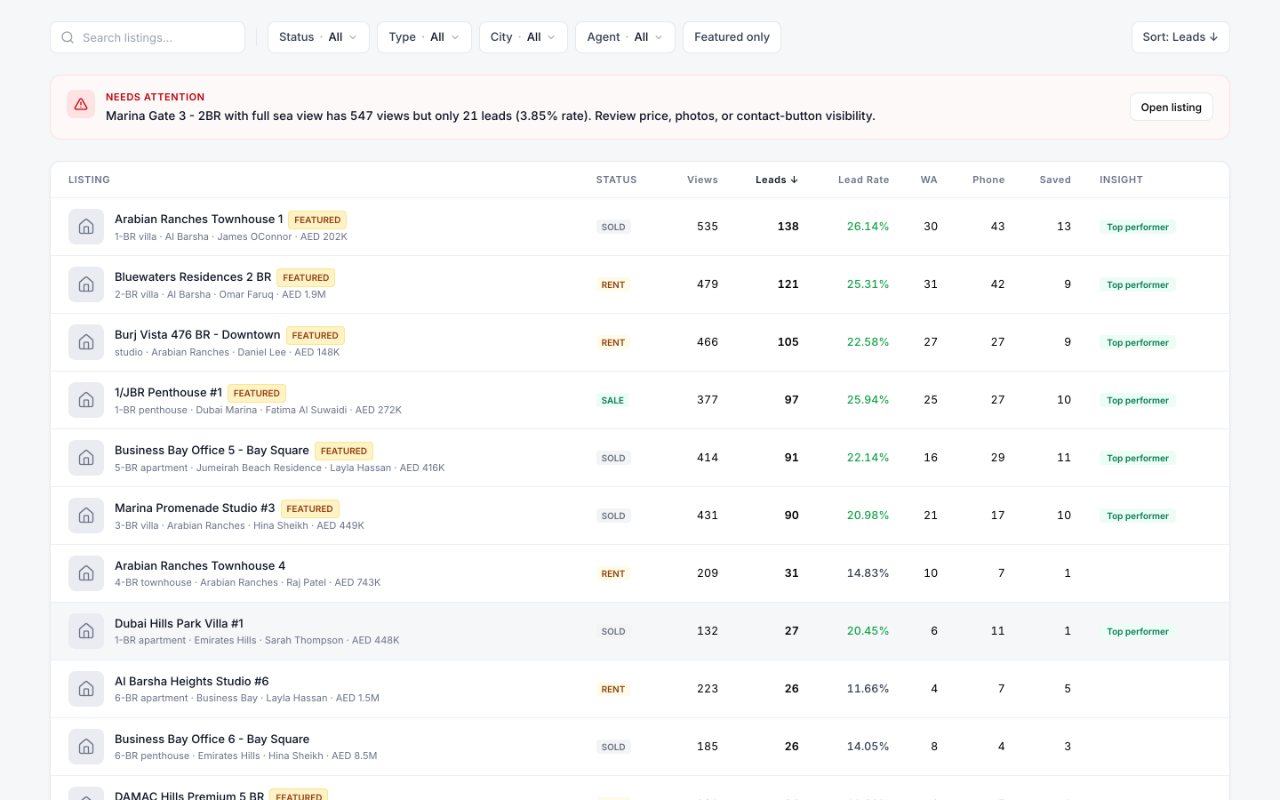Click FEATURED badge on Burj Vista 476 BR
Viewport: 1280px width, 800px height.
(x=315, y=336)
